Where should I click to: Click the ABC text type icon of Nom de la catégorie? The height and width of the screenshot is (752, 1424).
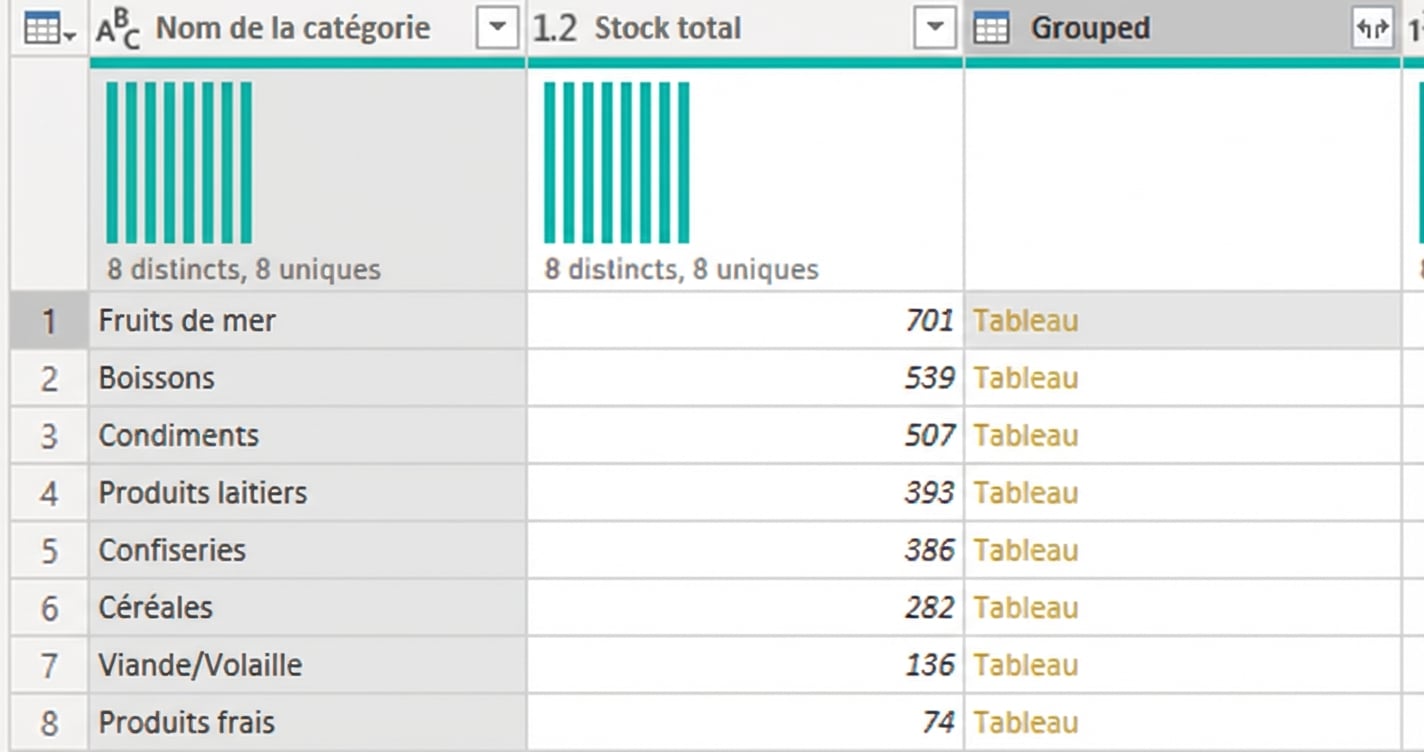point(118,29)
